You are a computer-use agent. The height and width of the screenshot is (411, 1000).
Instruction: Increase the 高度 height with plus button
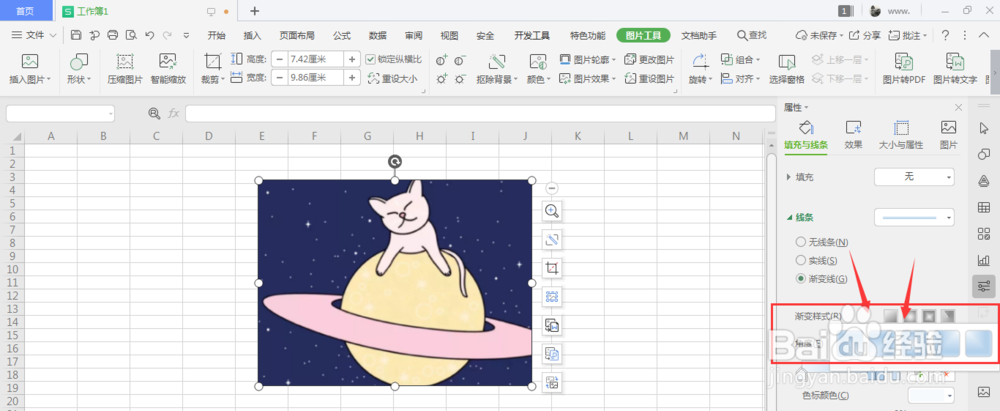[x=352, y=59]
